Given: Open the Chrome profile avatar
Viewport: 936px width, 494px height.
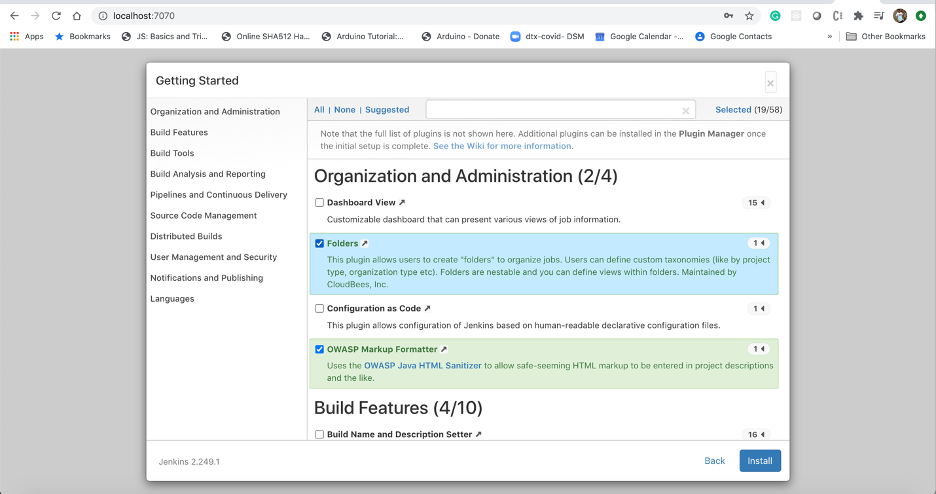Looking at the screenshot, I should coord(900,16).
